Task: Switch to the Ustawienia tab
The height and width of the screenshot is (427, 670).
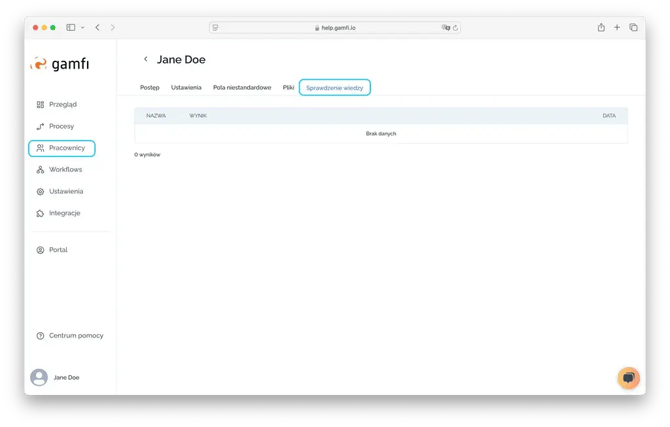Action: 186,88
